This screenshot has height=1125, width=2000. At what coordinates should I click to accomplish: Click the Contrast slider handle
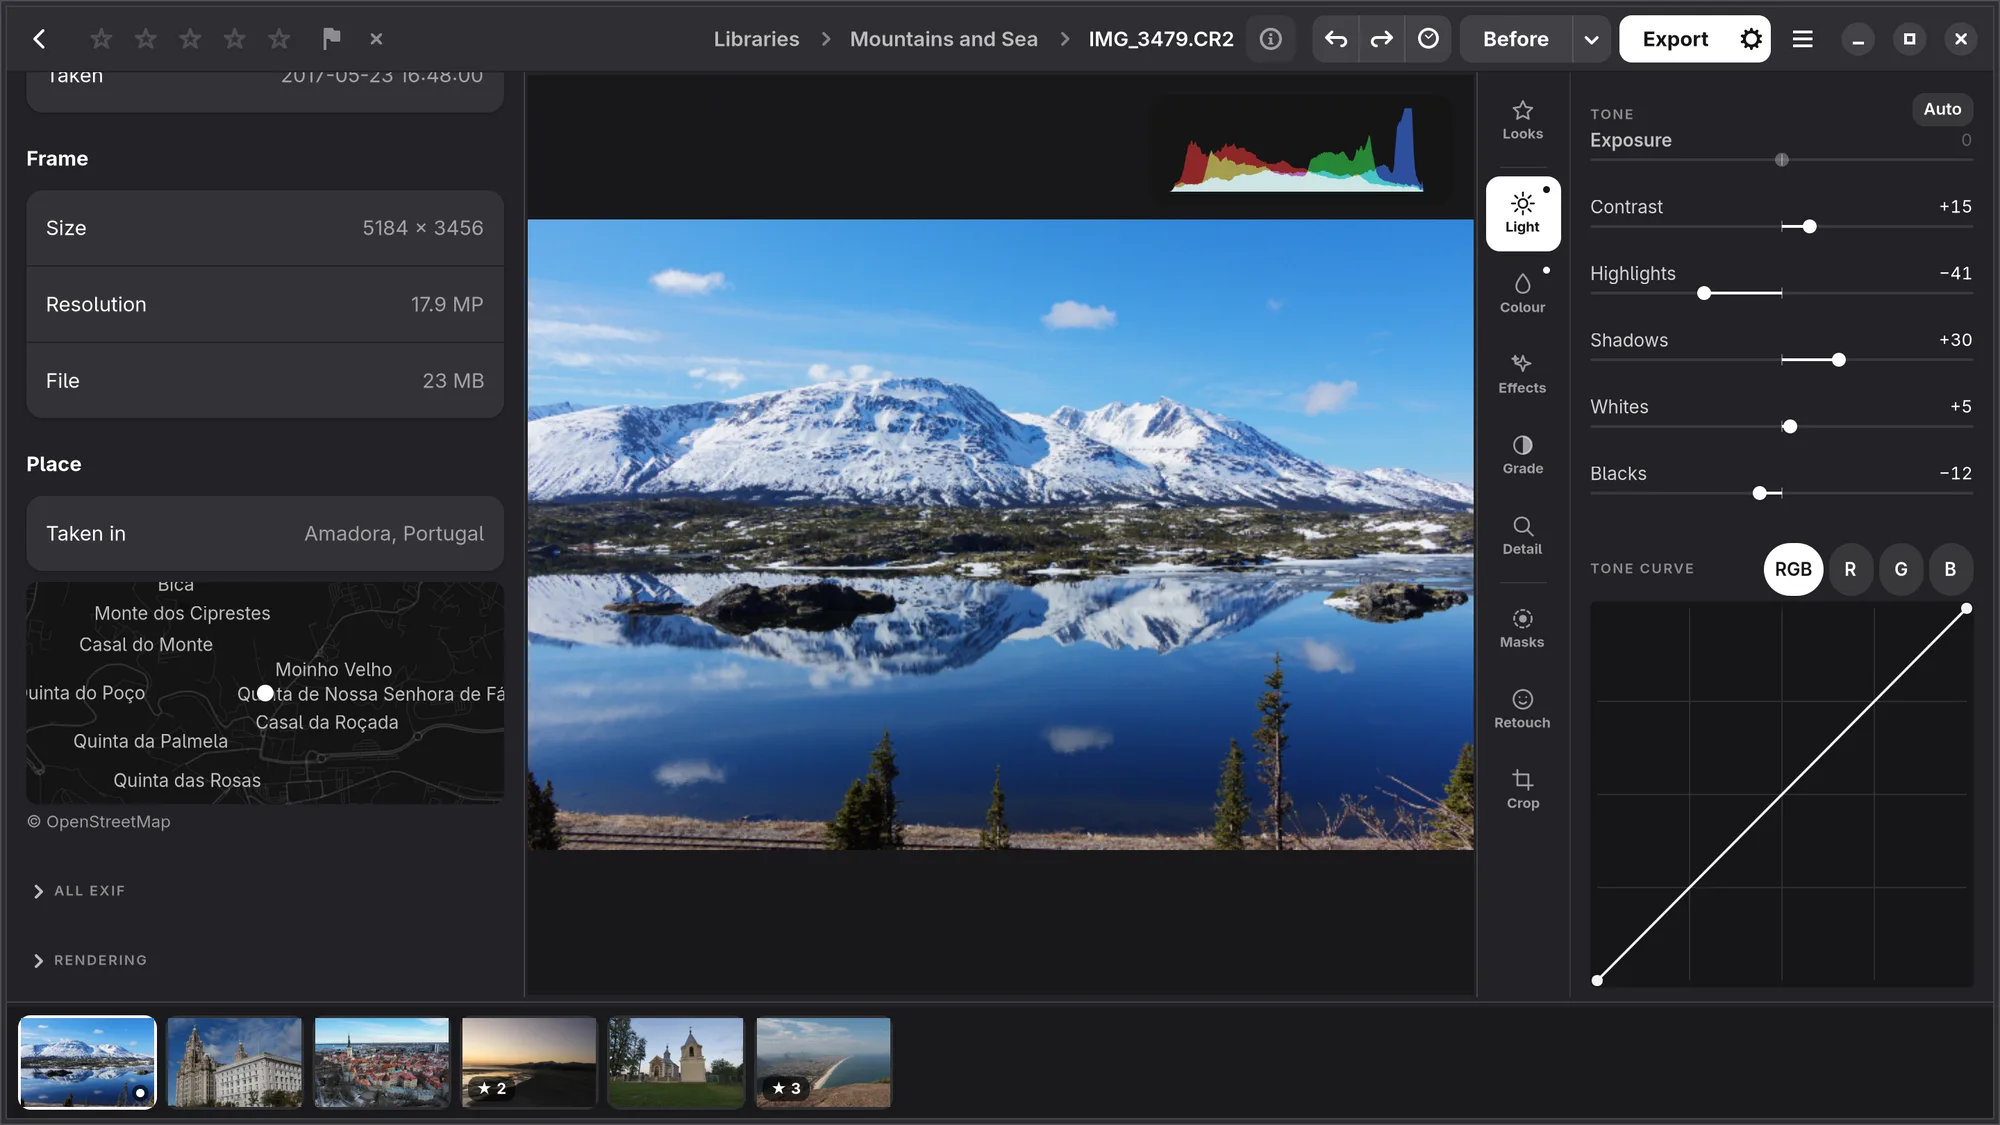[1809, 227]
